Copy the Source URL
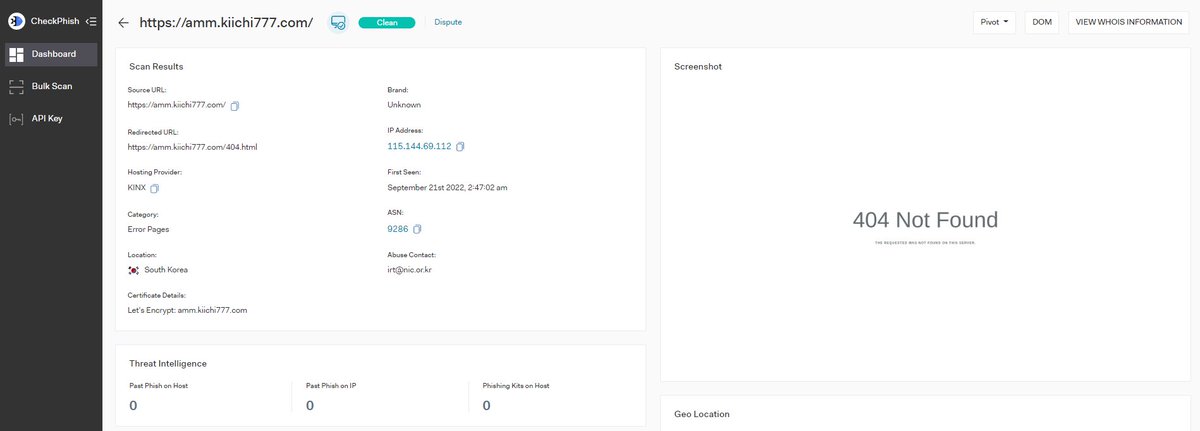Viewport: 1200px width, 431px height. tap(235, 105)
